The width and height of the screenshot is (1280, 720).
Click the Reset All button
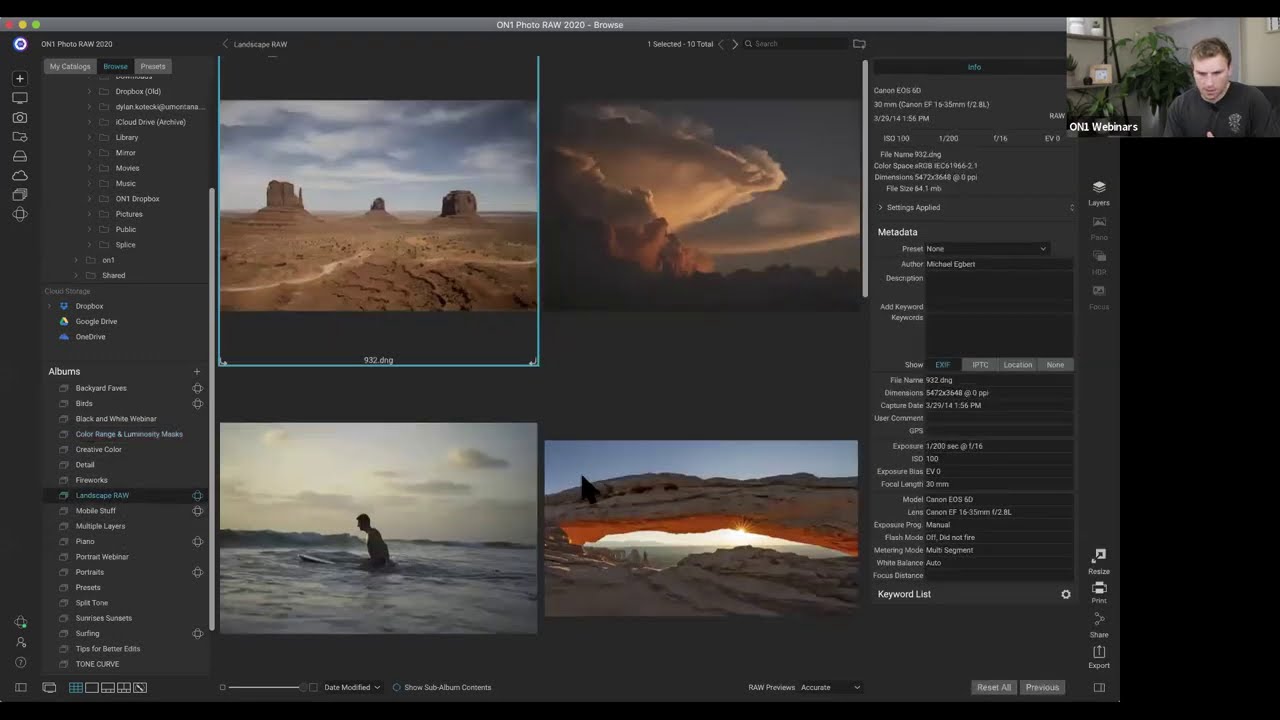click(x=994, y=688)
